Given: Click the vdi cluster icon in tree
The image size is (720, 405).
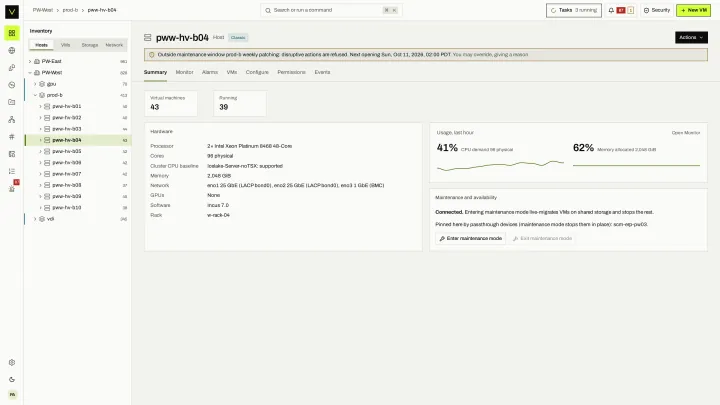Looking at the screenshot, I should pos(42,219).
